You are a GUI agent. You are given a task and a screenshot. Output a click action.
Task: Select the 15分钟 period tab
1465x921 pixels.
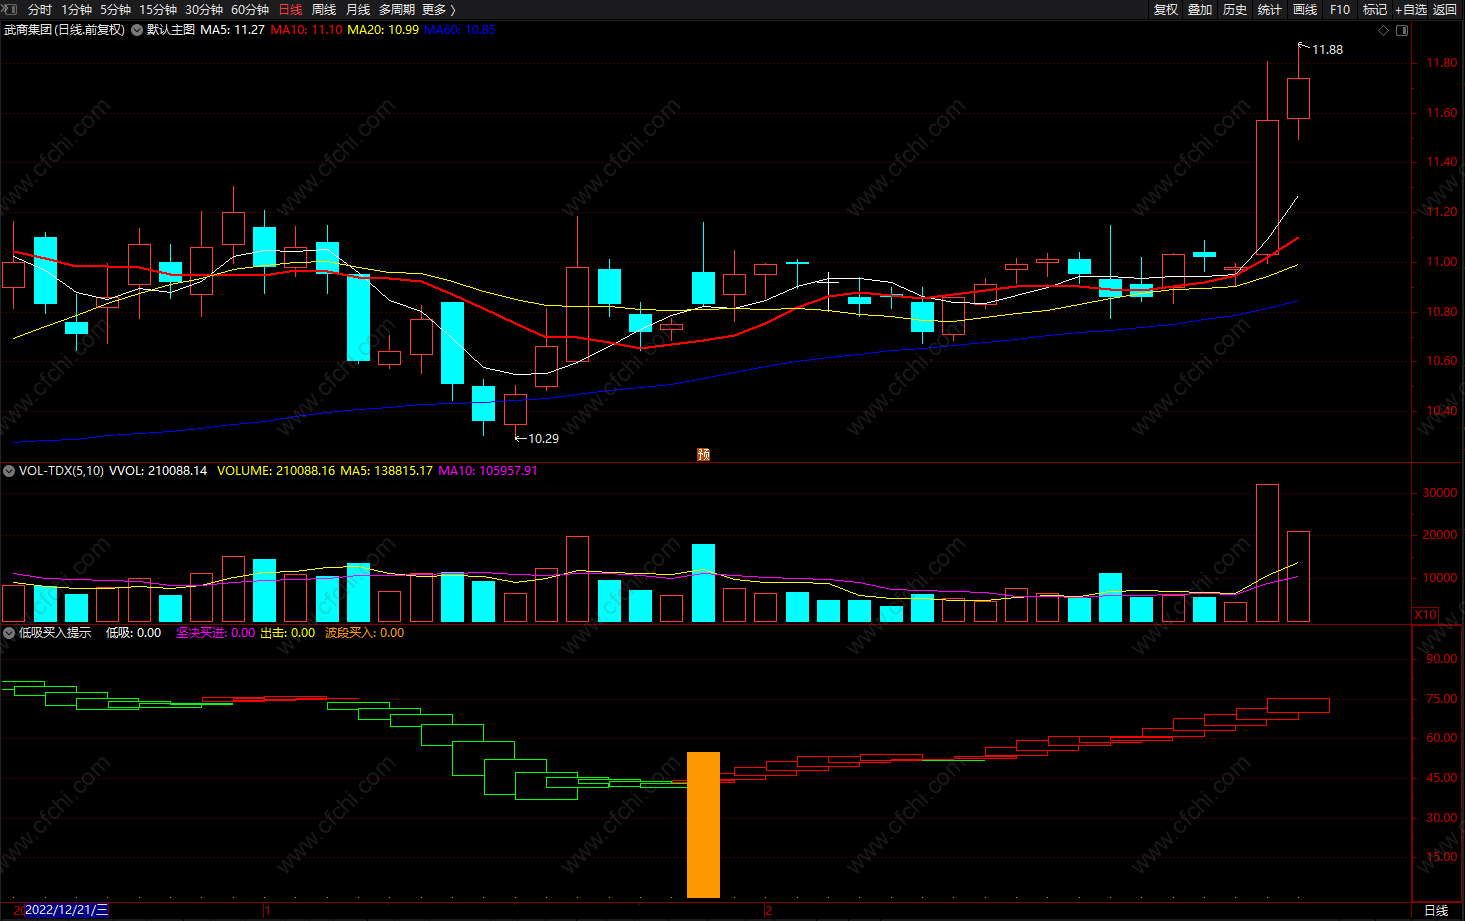(x=158, y=9)
